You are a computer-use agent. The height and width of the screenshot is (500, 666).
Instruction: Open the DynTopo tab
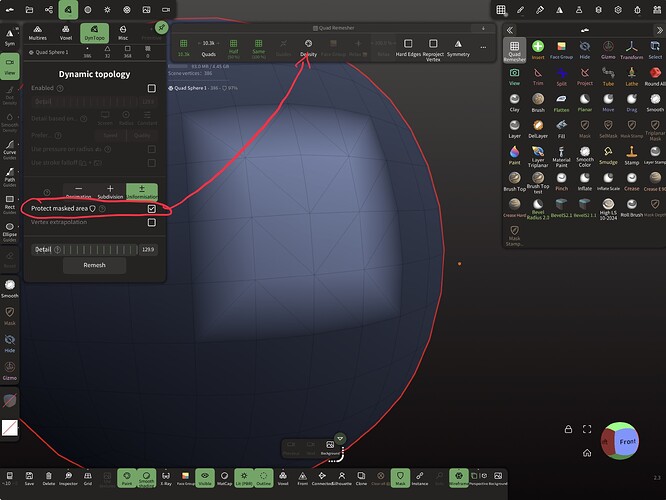point(94,33)
